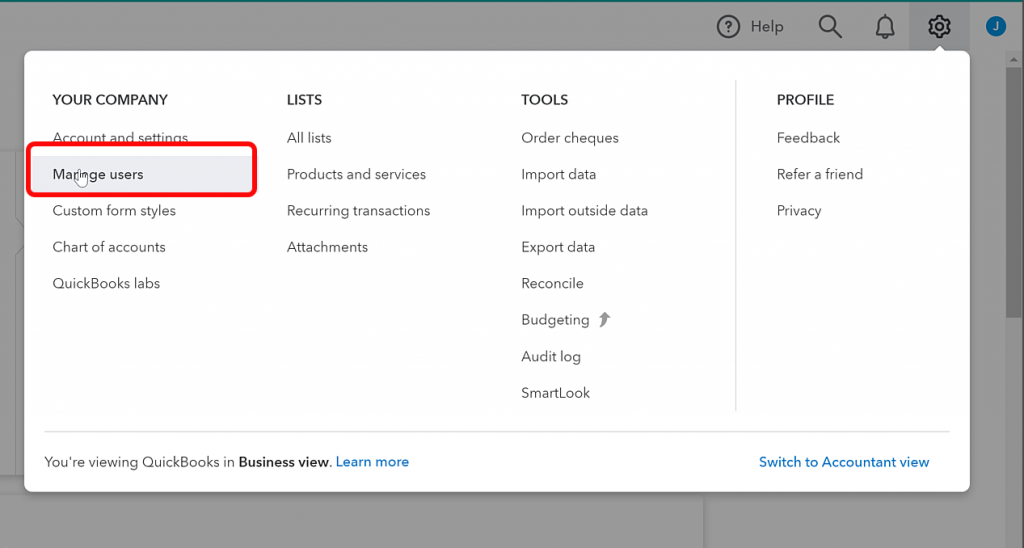Open the Reconcile tool
Image resolution: width=1024 pixels, height=548 pixels.
click(552, 283)
